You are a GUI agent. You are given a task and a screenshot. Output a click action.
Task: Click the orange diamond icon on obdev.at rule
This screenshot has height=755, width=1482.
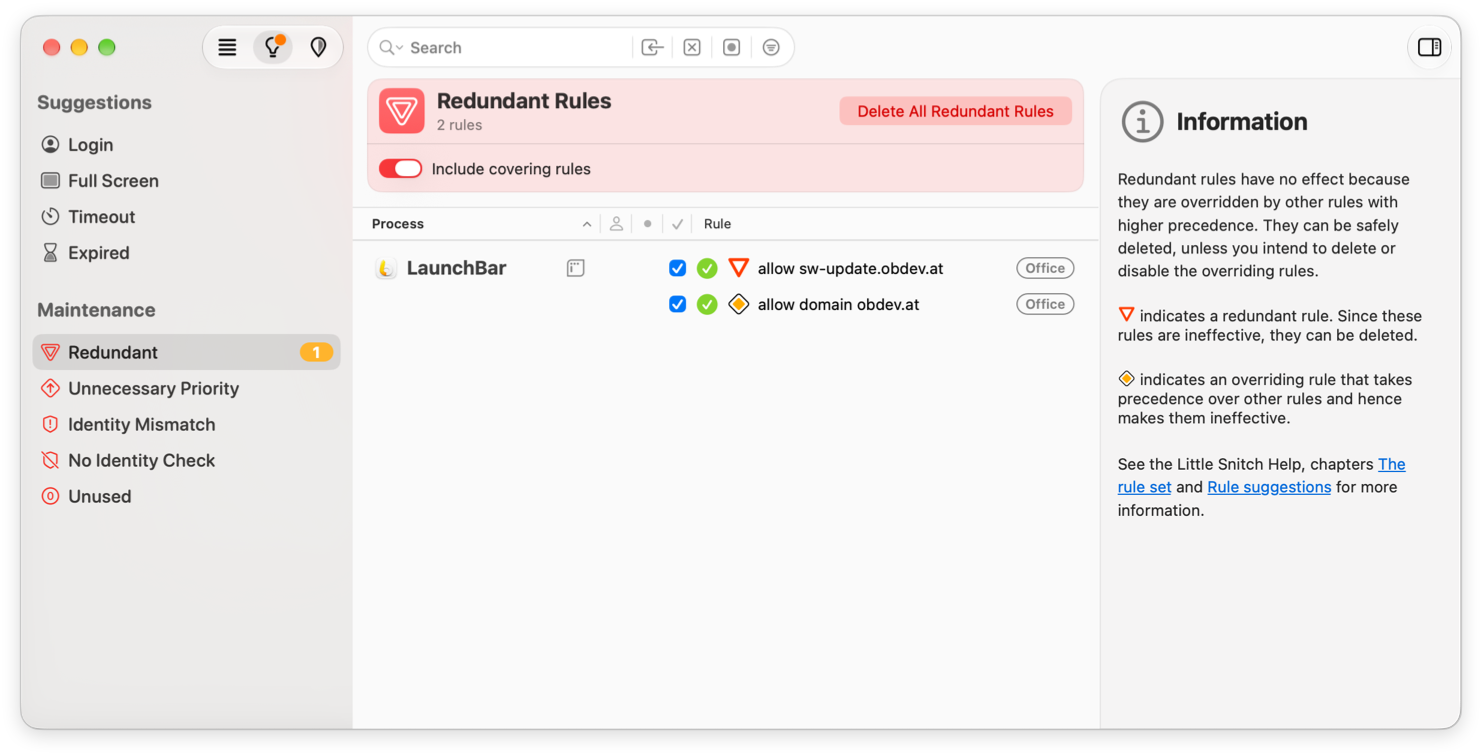739,304
